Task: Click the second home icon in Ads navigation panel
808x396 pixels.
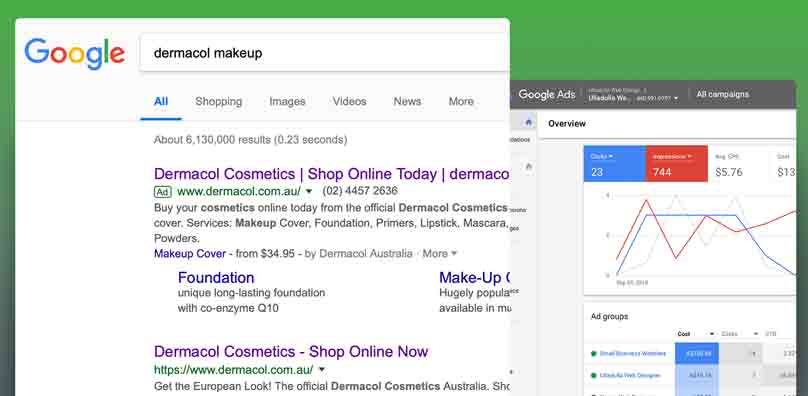Action: [x=528, y=166]
